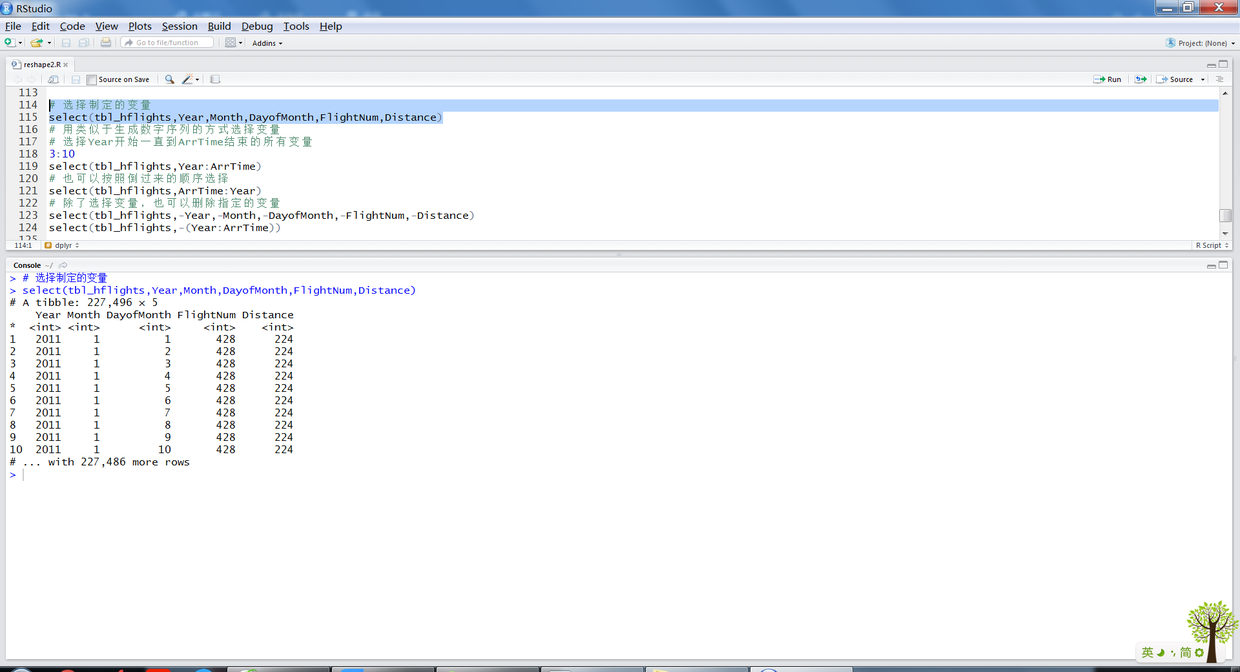The height and width of the screenshot is (672, 1240).
Task: Click editor scrollbar down arrow
Action: click(x=1225, y=233)
